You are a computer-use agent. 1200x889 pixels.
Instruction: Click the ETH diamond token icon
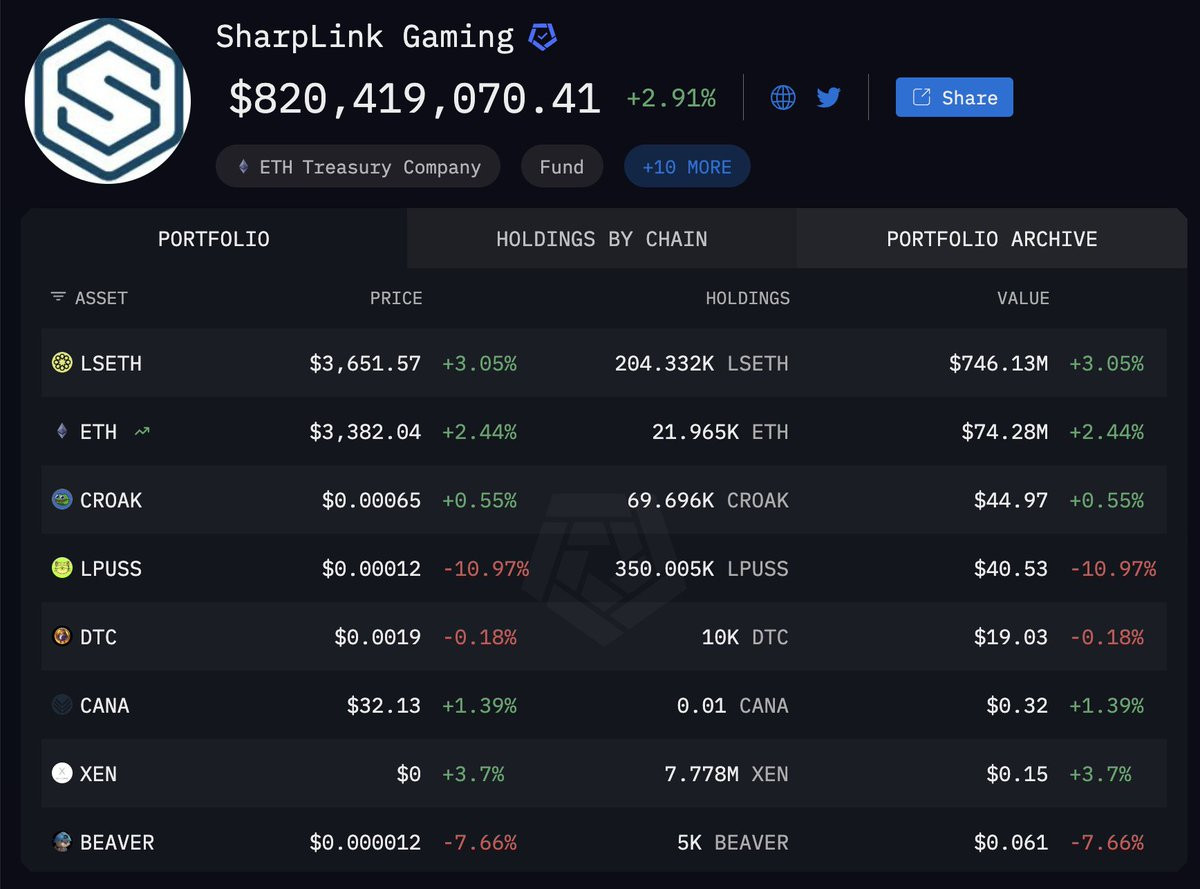pyautogui.click(x=62, y=432)
